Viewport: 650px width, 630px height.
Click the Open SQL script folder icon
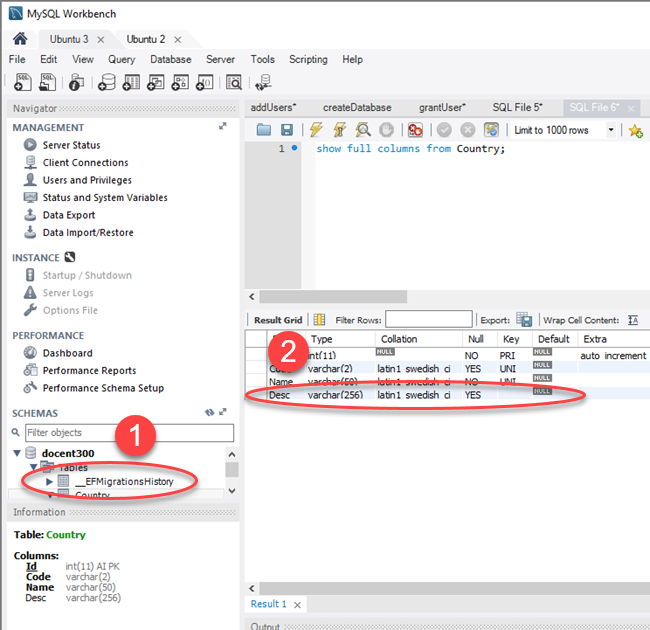[264, 130]
